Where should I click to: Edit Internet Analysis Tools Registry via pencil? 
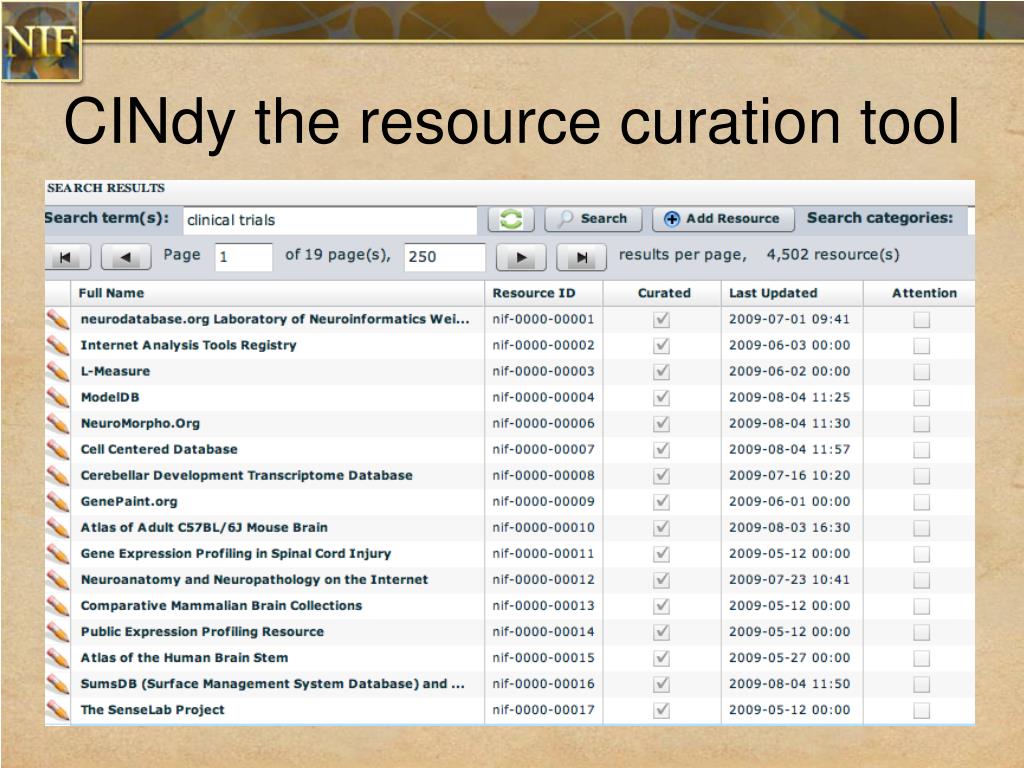(57, 345)
